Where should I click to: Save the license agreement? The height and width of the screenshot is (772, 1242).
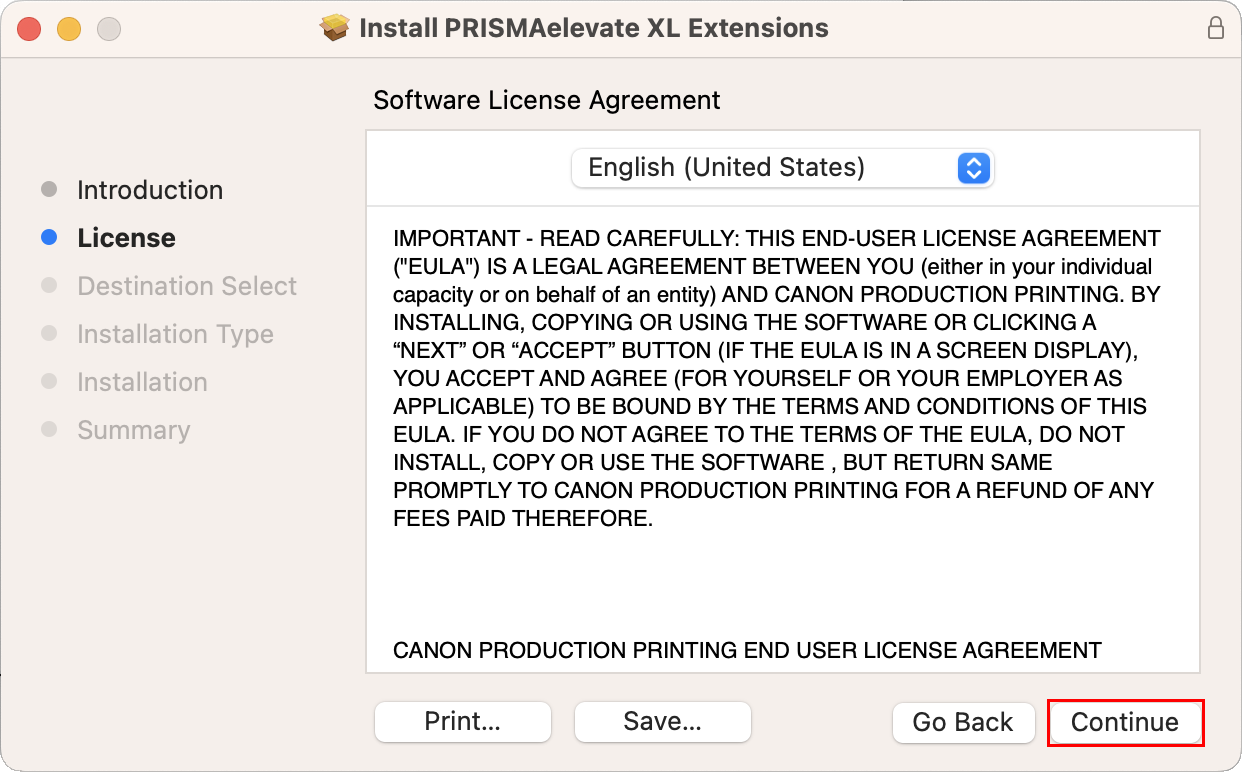point(663,722)
